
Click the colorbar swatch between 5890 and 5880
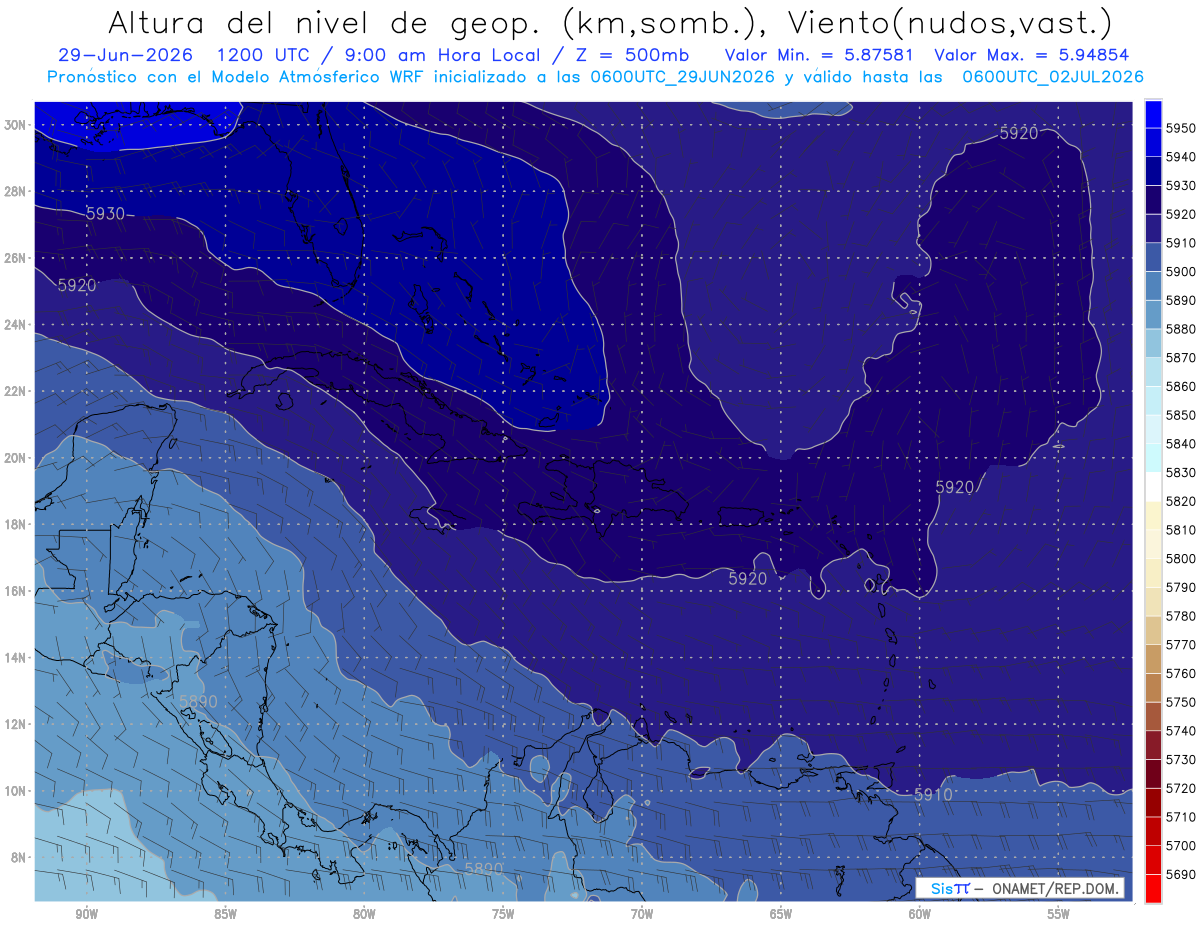coord(1153,315)
